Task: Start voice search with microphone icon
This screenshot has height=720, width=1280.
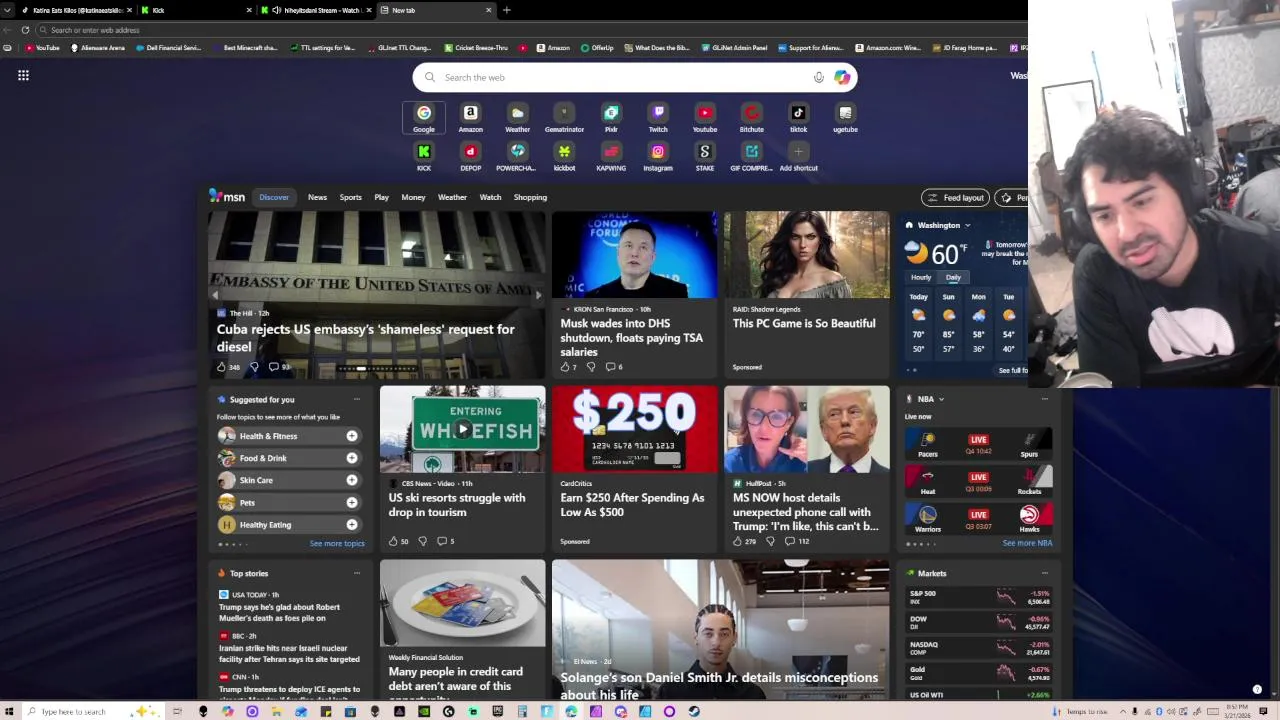Action: coord(819,77)
